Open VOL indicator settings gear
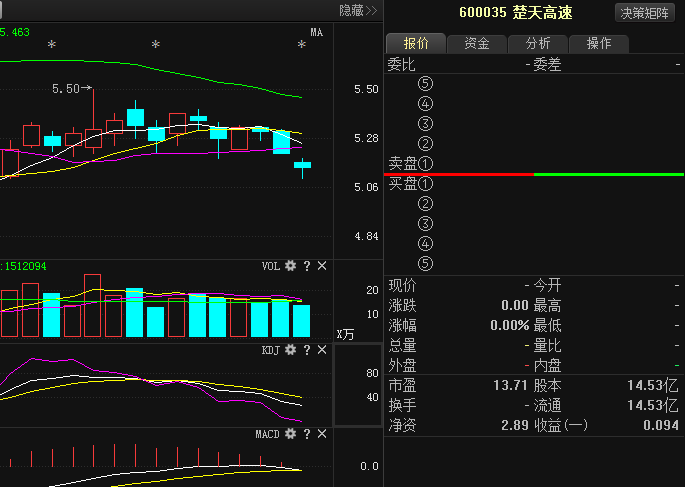The image size is (685, 487). click(290, 266)
